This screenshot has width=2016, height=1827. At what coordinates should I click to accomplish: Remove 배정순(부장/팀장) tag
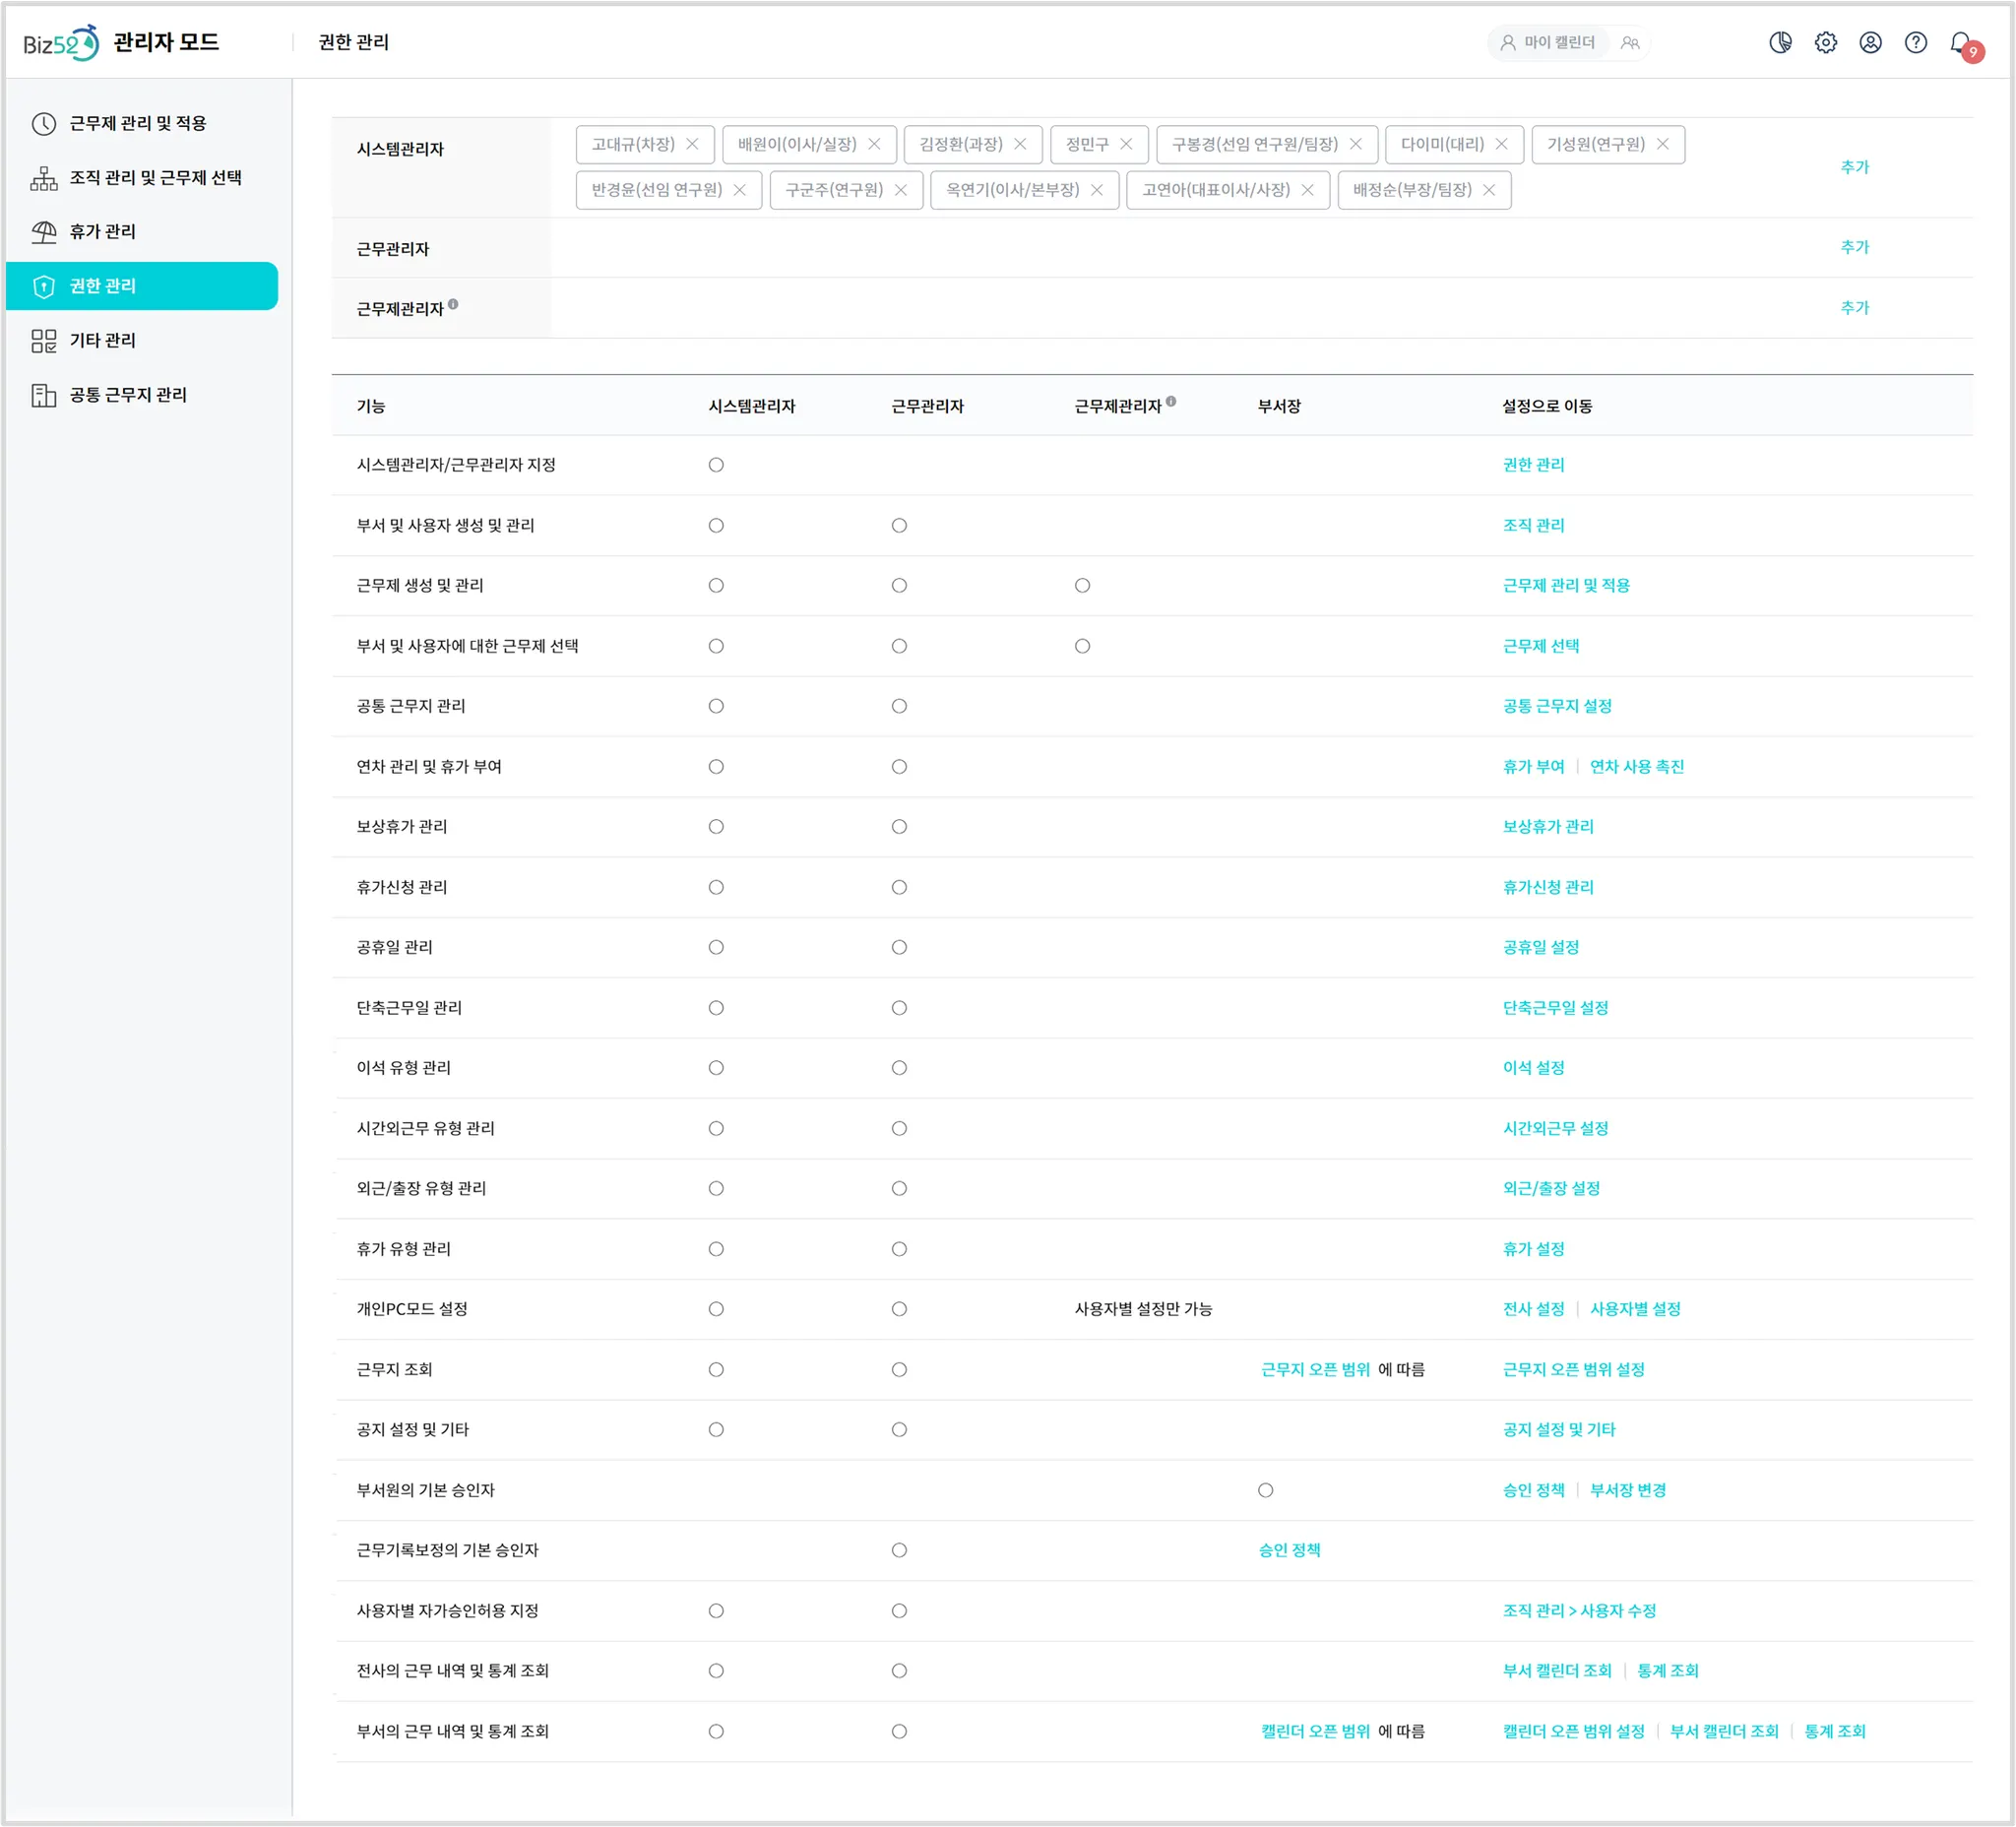1489,190
